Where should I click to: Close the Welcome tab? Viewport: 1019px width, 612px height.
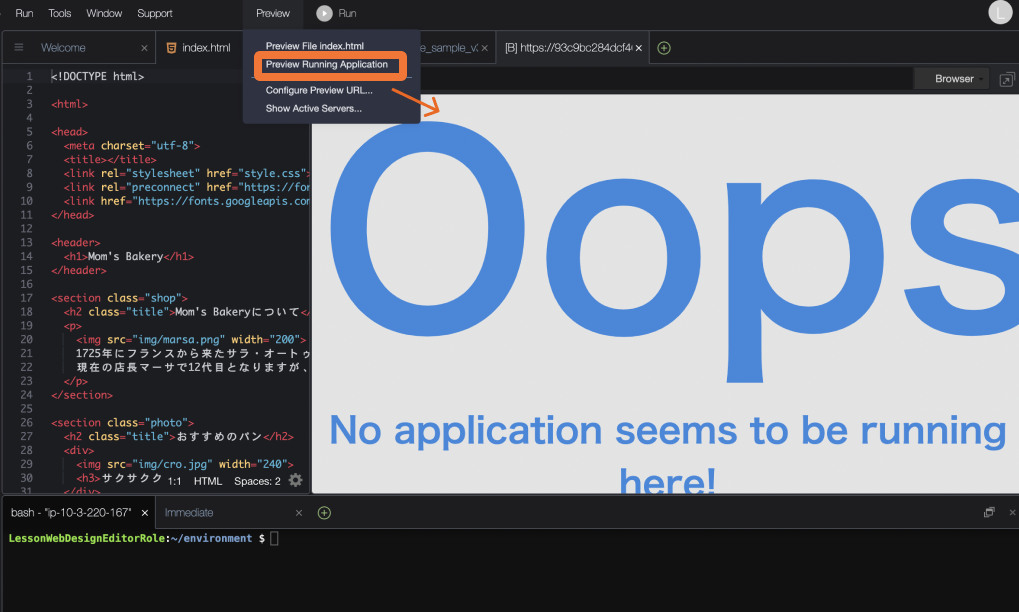tap(144, 48)
